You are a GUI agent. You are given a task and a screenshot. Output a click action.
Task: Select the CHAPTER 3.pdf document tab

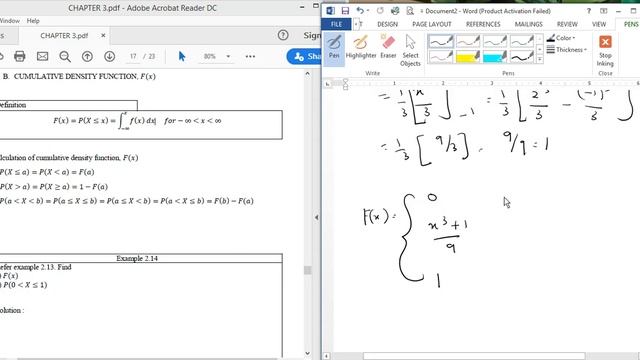[64, 36]
